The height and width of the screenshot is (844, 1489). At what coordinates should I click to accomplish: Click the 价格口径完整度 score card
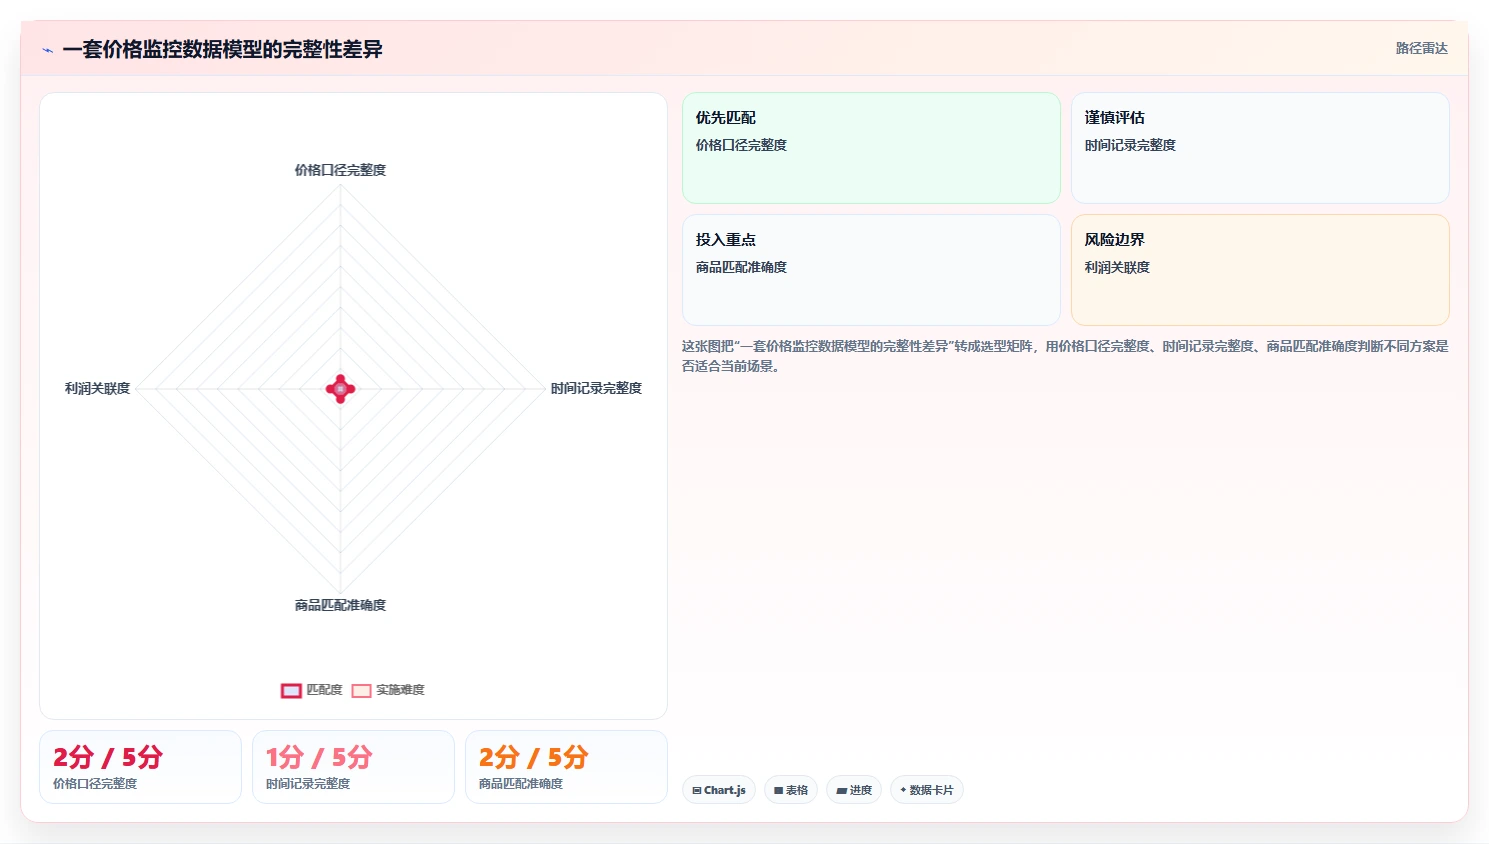140,767
